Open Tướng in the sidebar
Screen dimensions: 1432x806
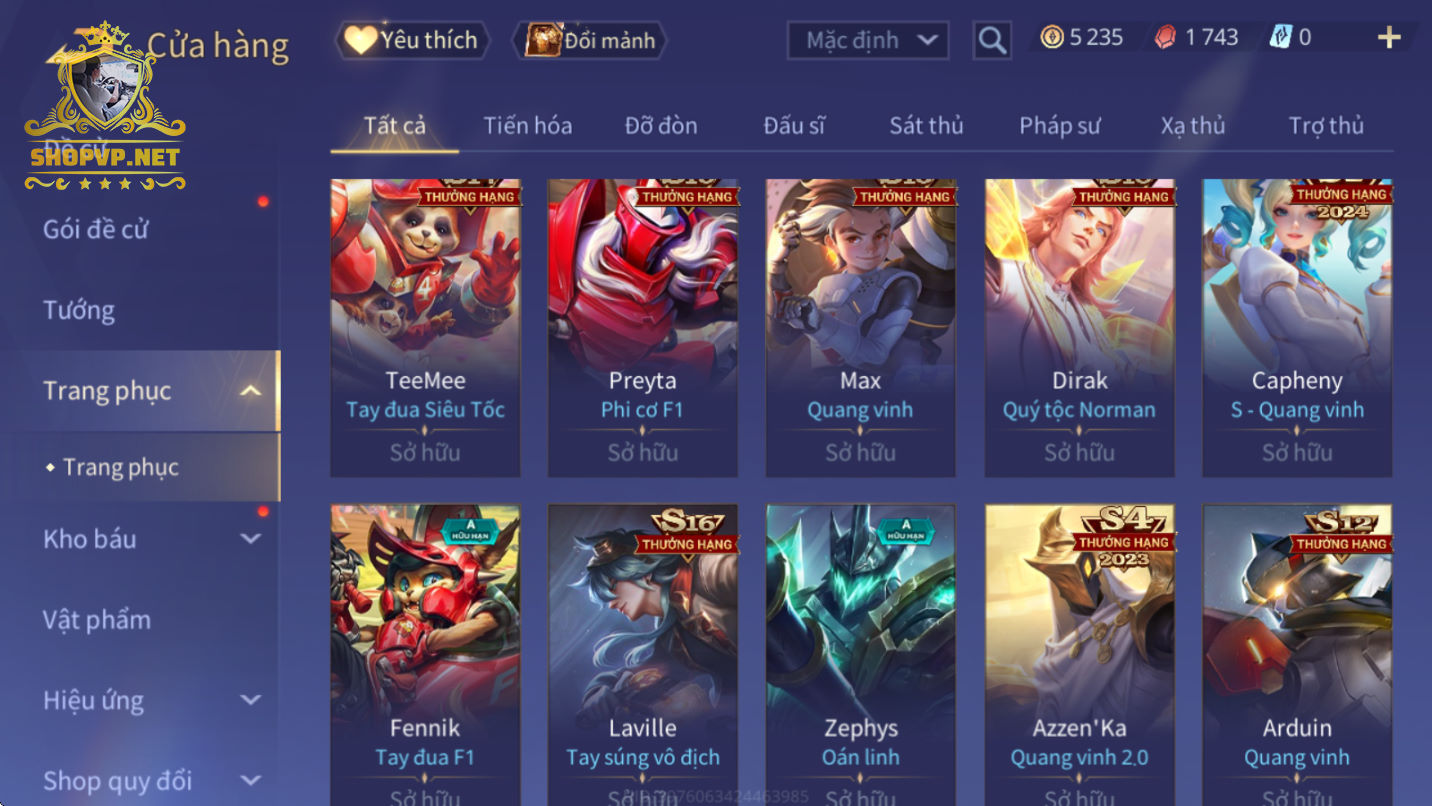point(79,310)
